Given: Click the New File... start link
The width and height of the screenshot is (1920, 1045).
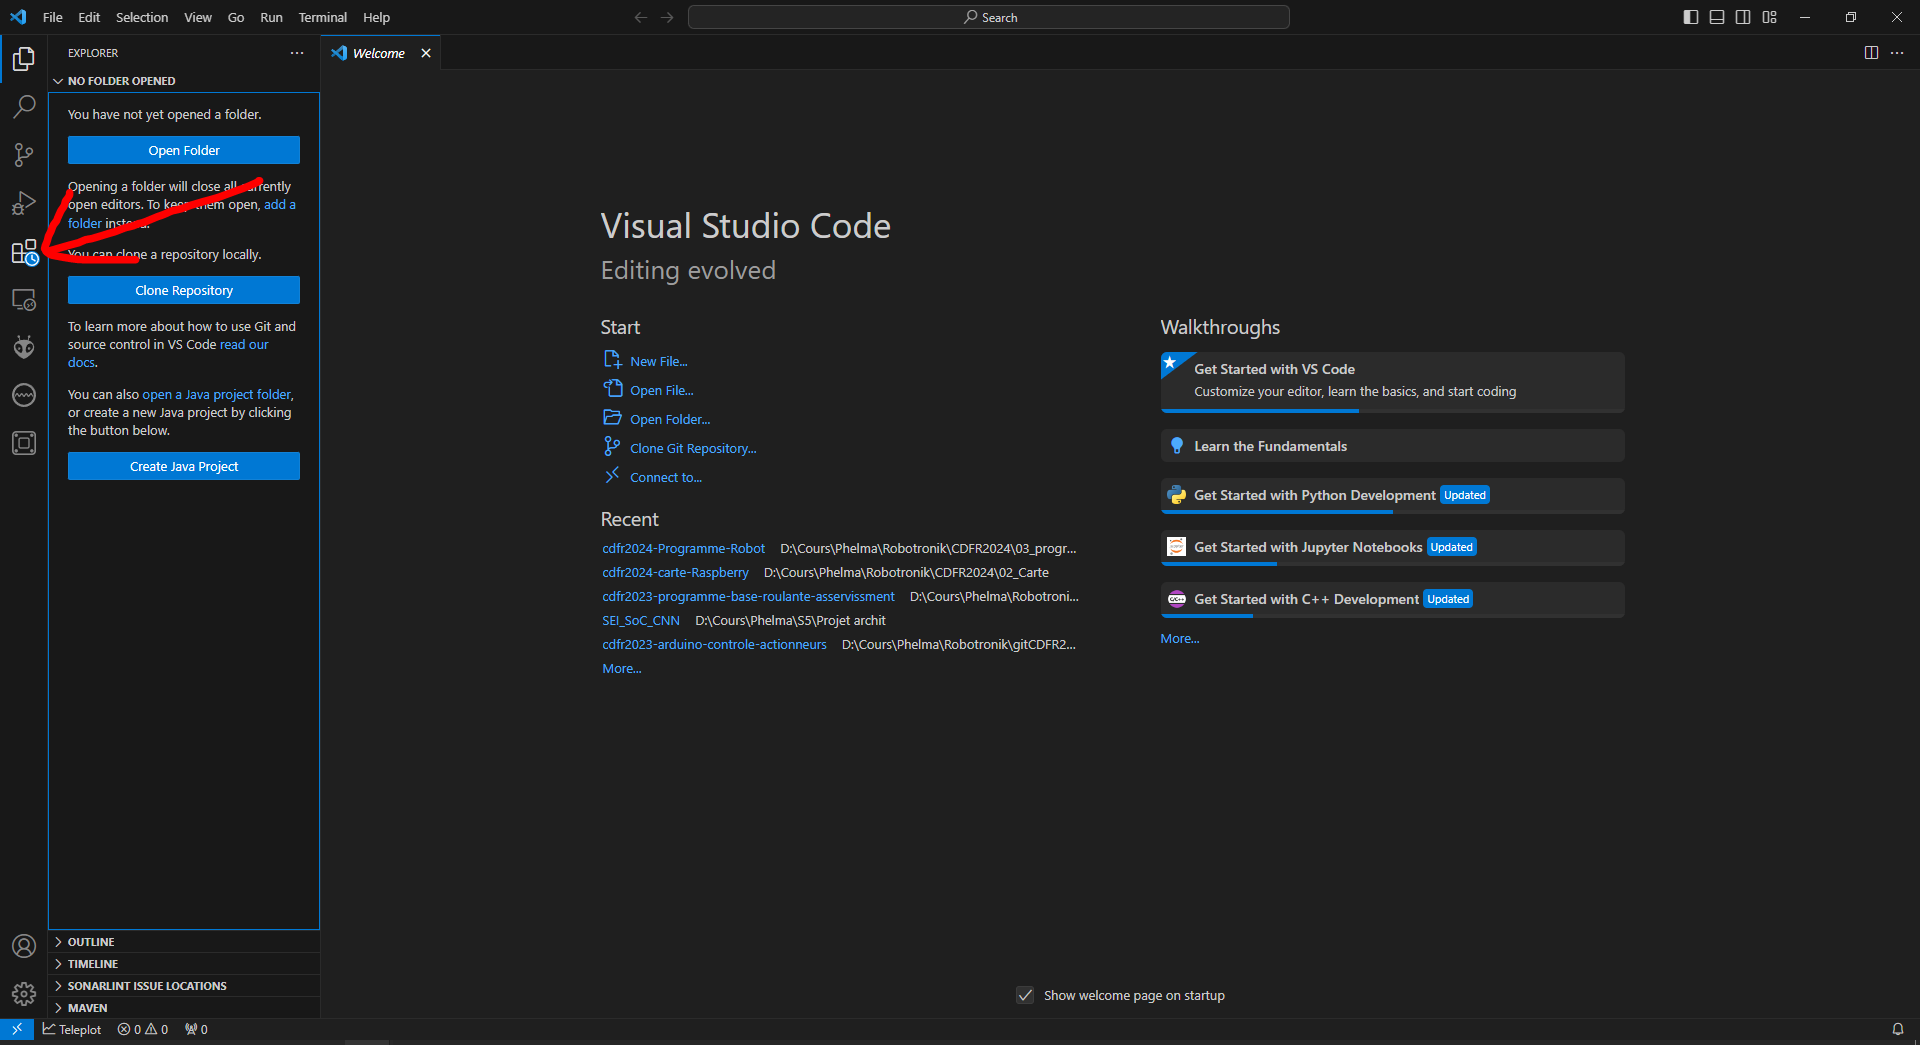Looking at the screenshot, I should (x=646, y=361).
